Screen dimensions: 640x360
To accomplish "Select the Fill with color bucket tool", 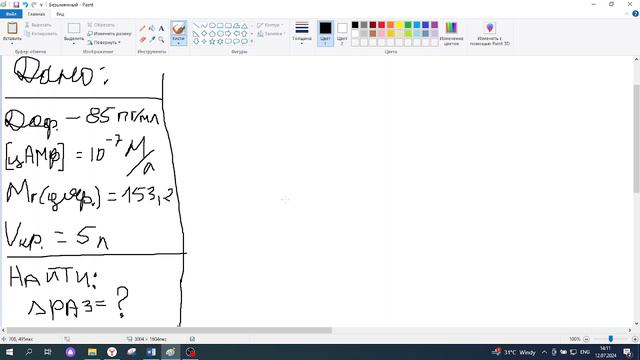I will [152, 29].
